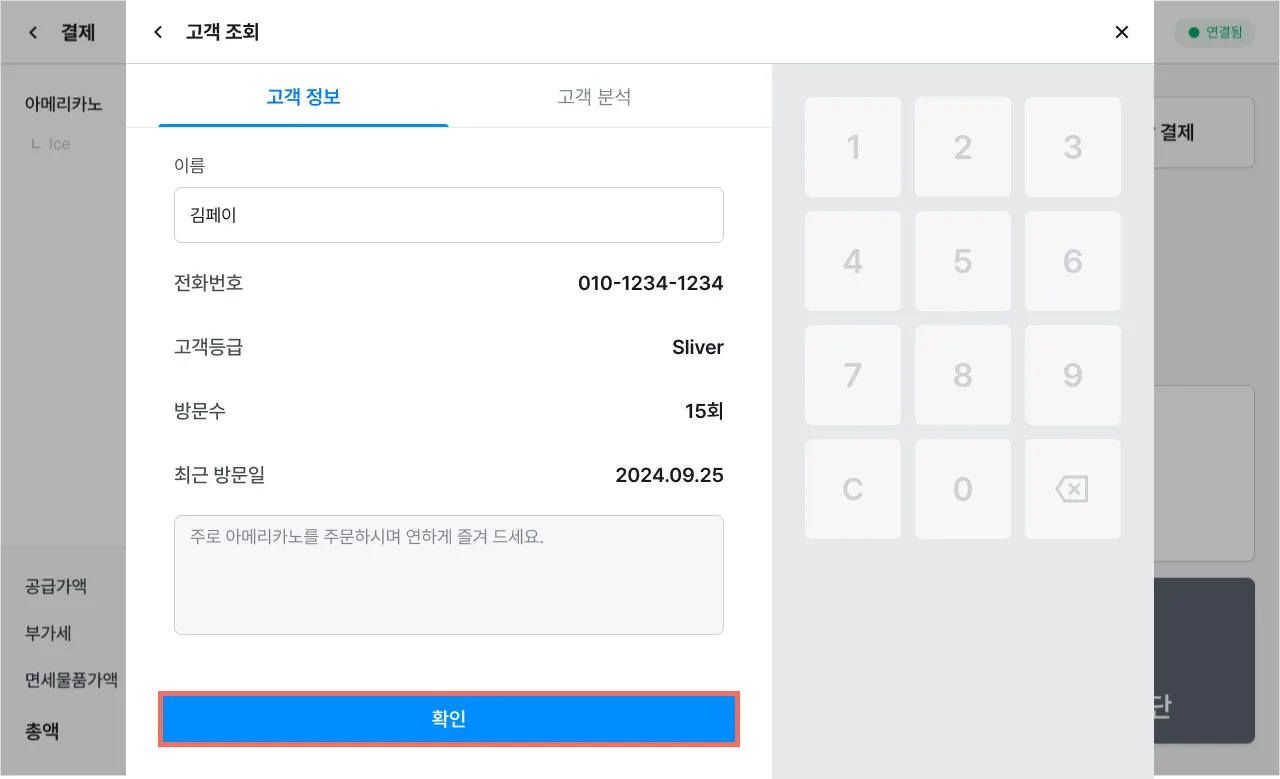Select the 아메리카노 order item
Screen dimensions: 1280x779
click(63, 103)
